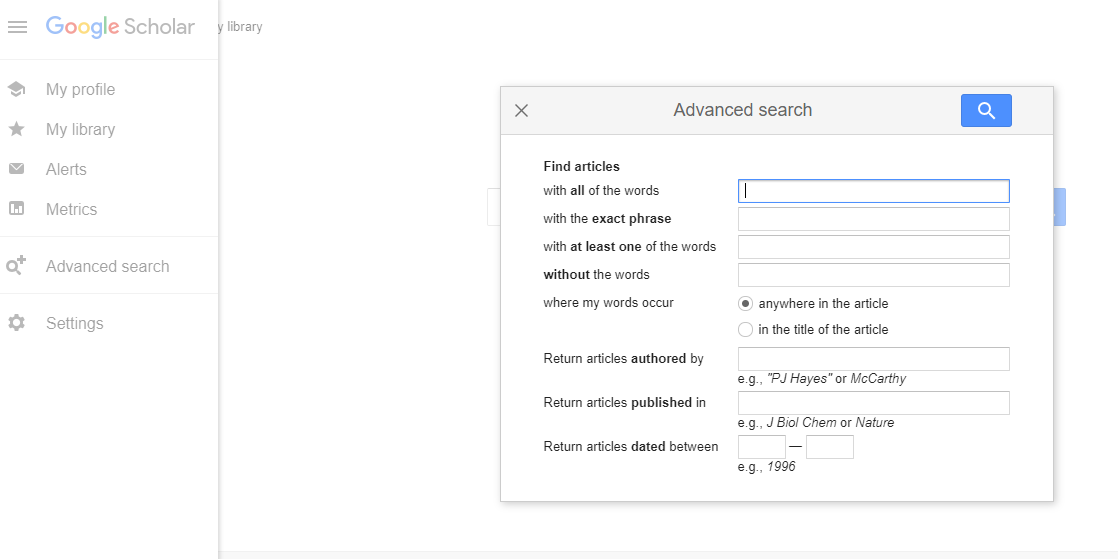Focus the start year date field
The height and width of the screenshot is (559, 1118).
pos(761,447)
